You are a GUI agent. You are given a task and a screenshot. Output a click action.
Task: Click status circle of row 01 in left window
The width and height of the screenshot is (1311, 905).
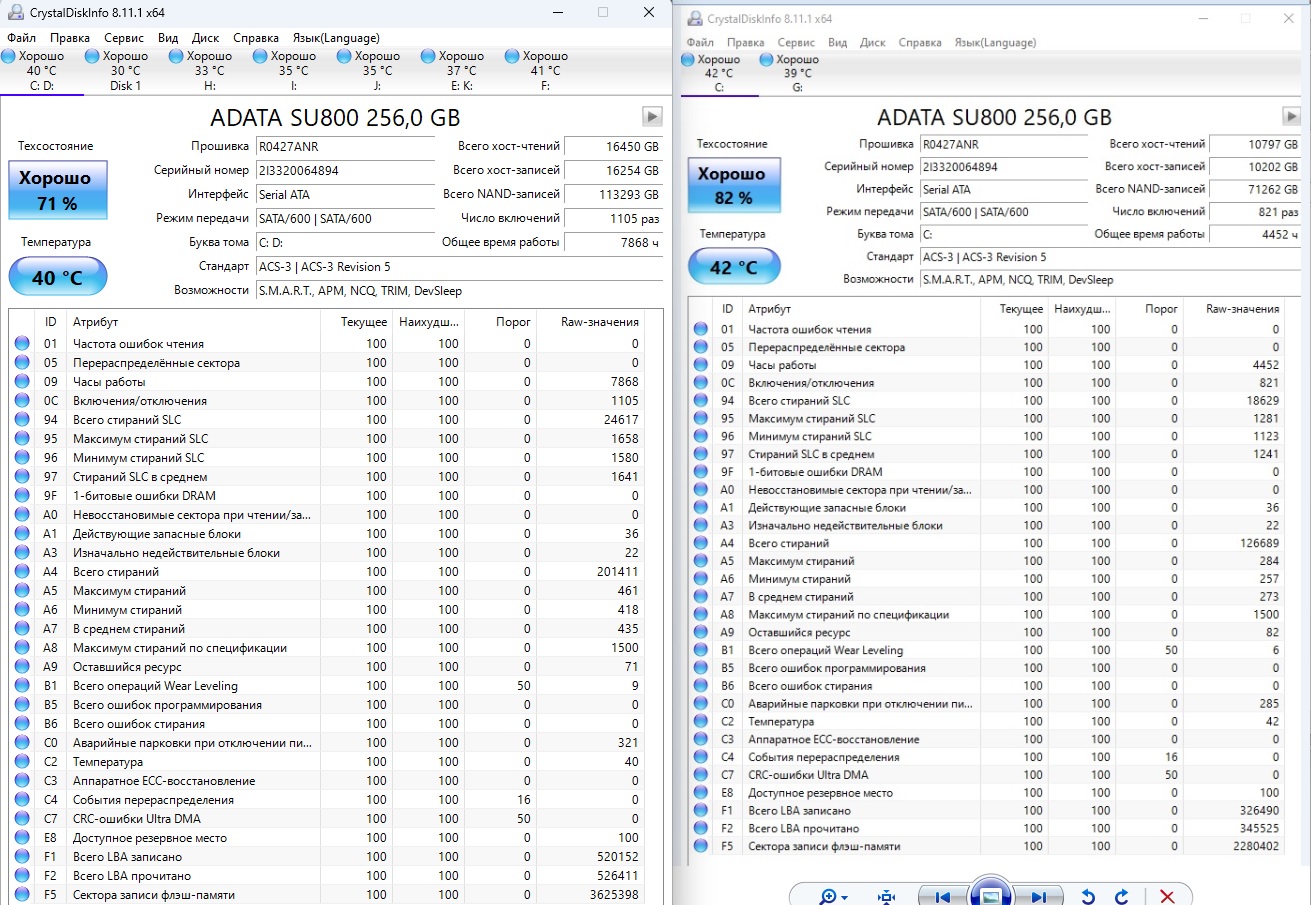pos(22,344)
